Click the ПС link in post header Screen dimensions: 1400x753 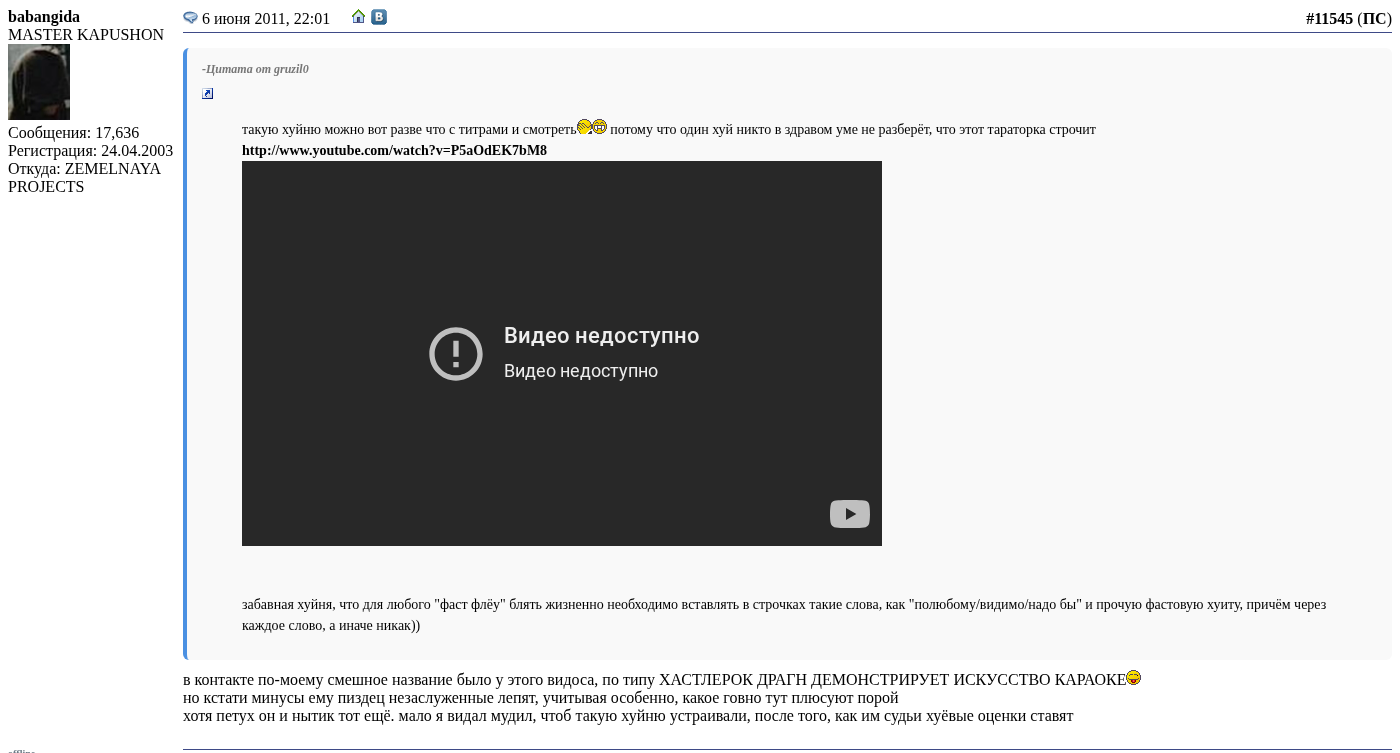(x=1374, y=19)
